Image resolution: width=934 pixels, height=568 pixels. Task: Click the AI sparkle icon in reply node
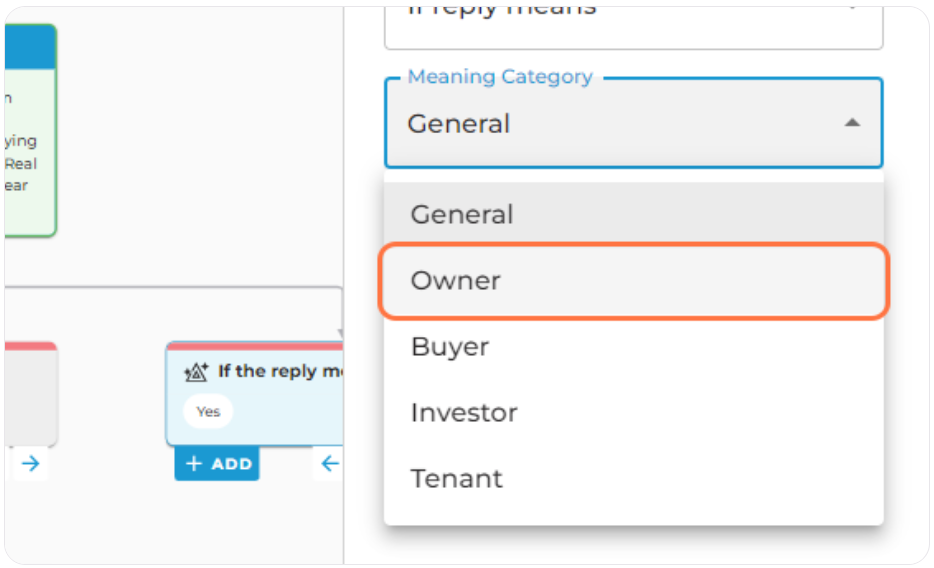coord(196,372)
